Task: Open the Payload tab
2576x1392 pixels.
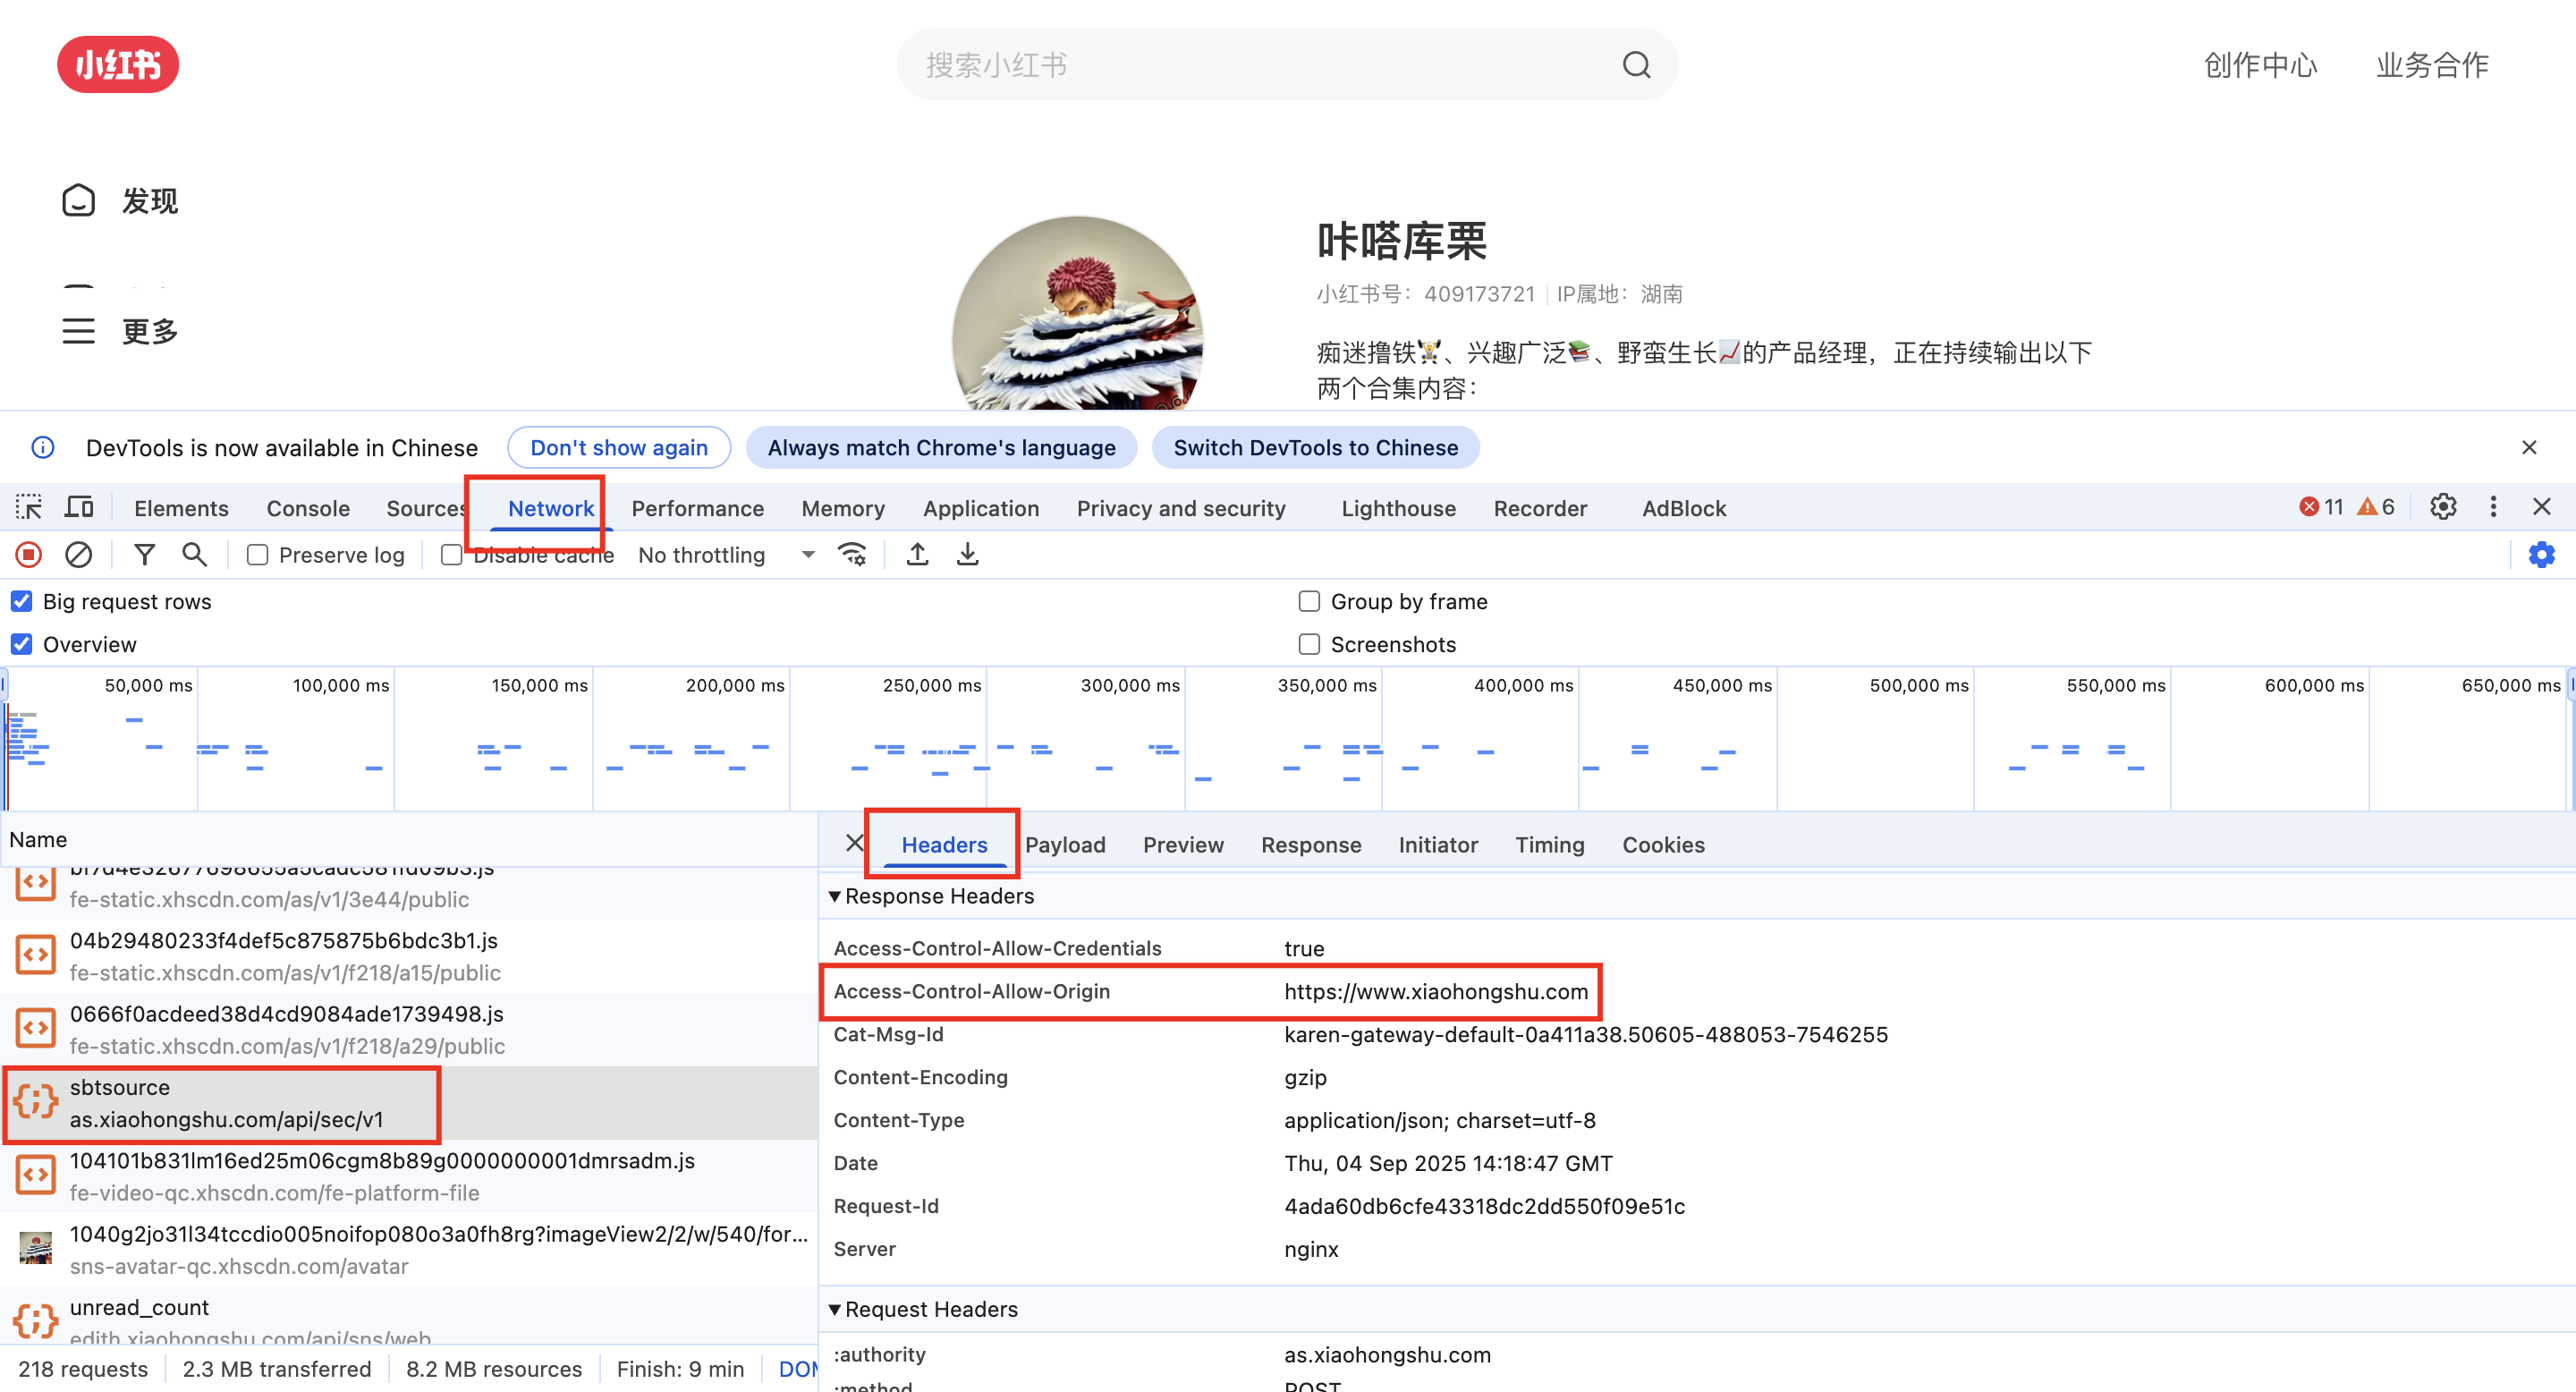Action: [x=1065, y=845]
